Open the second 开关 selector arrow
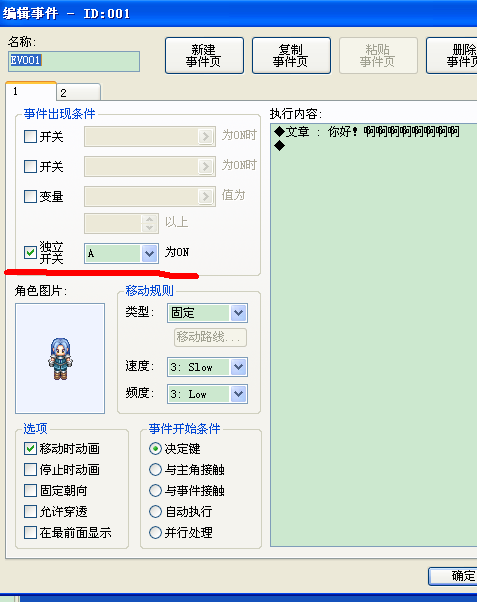Viewport: 477px width, 602px height. pyautogui.click(x=206, y=167)
